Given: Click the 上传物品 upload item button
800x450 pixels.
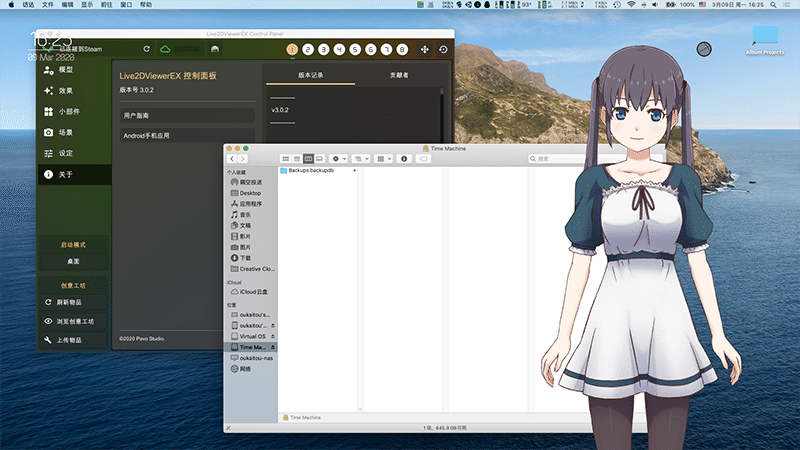Looking at the screenshot, I should pyautogui.click(x=73, y=340).
